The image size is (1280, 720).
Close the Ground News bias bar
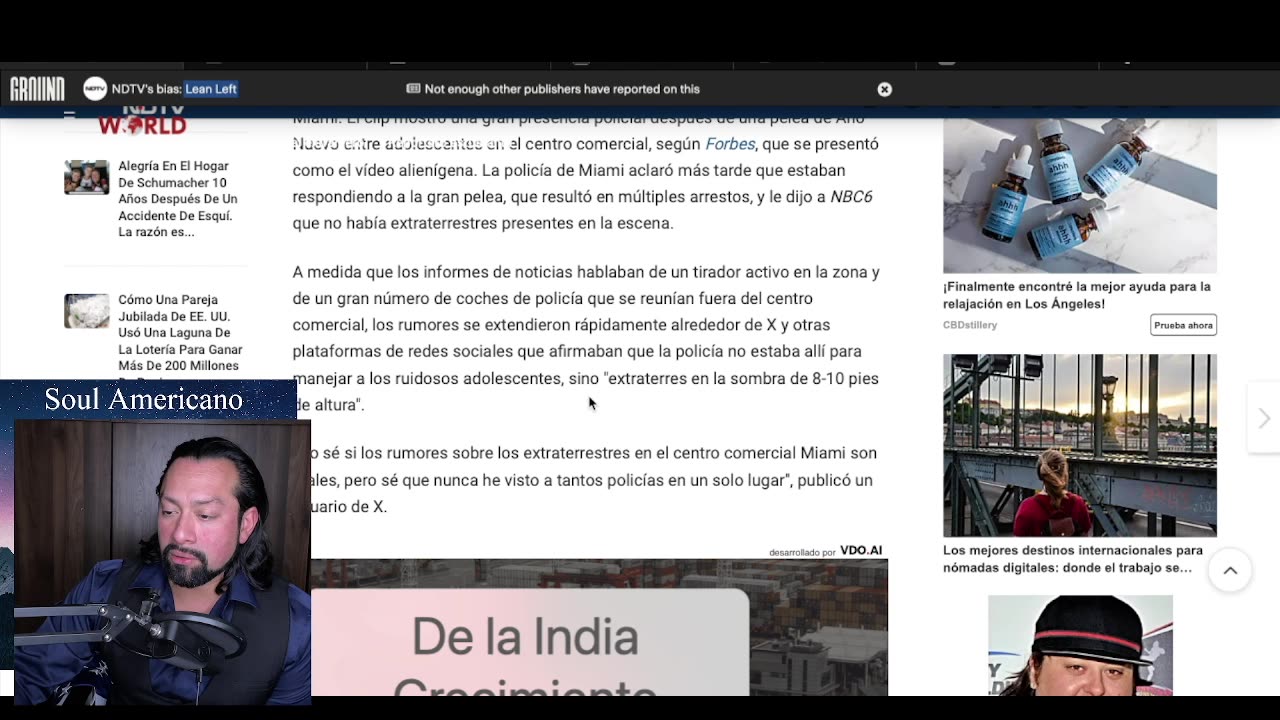click(884, 89)
